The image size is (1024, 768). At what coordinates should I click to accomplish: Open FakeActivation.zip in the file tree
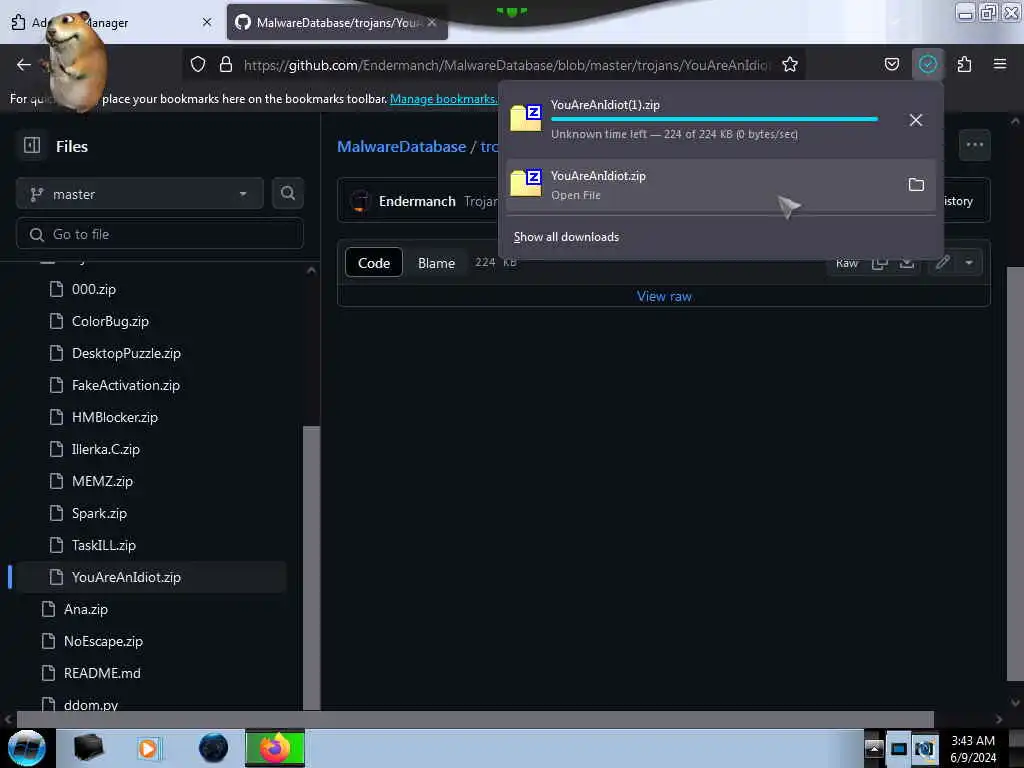coord(125,385)
